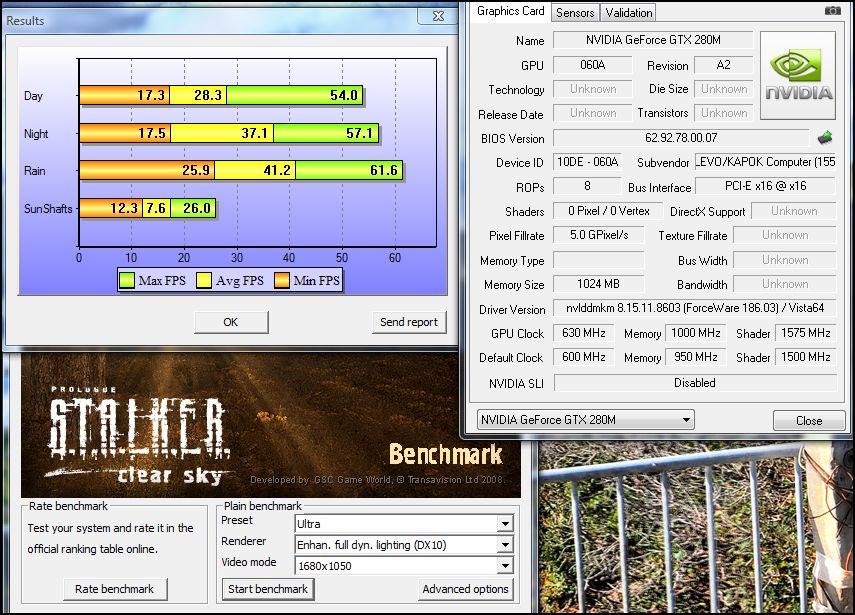Click the S.T.A.L.K.E.R. Clear Sky logo banner
The image size is (855, 615).
tap(271, 425)
